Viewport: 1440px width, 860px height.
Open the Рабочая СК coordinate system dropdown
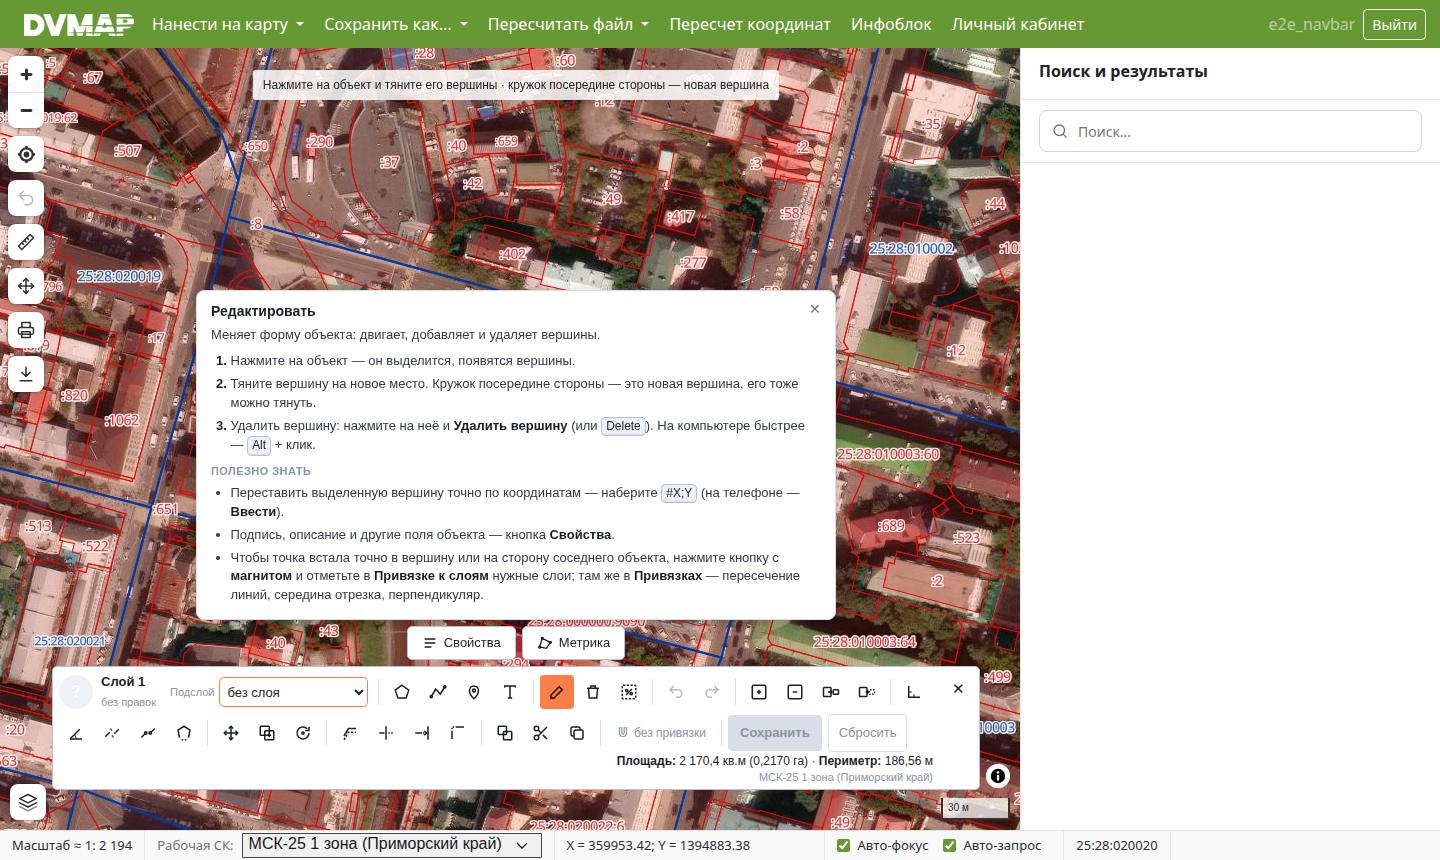coord(391,845)
